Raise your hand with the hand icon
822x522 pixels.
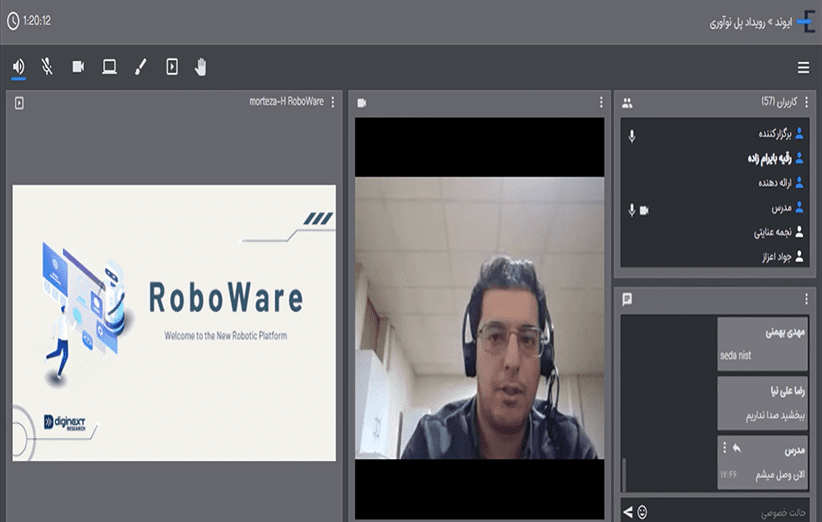(201, 67)
